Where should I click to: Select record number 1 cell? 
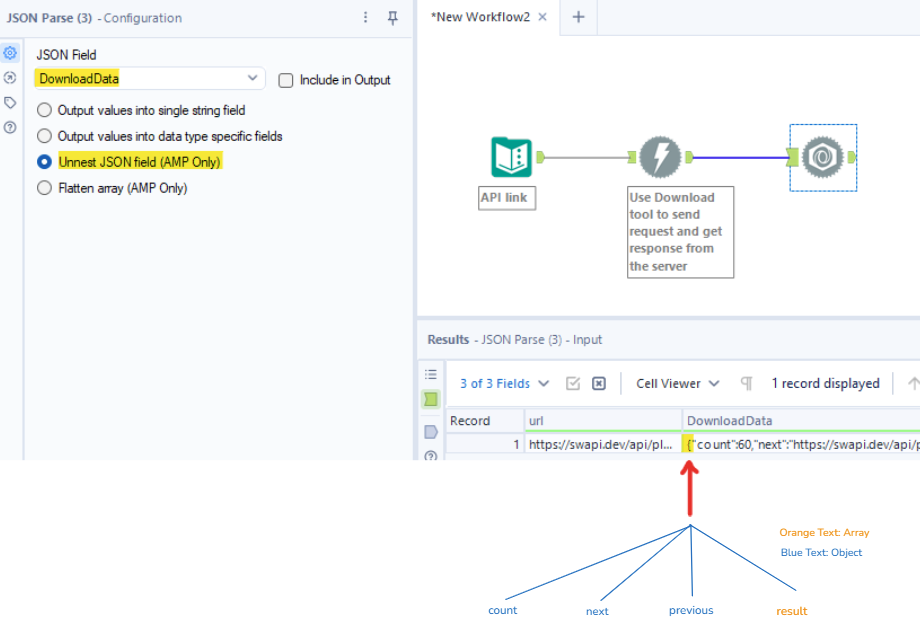[x=485, y=444]
